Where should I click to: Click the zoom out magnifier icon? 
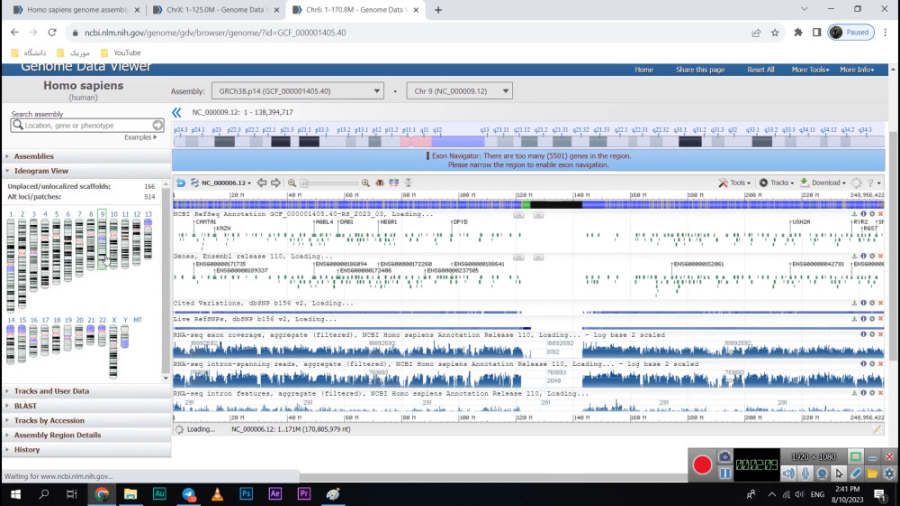[292, 183]
